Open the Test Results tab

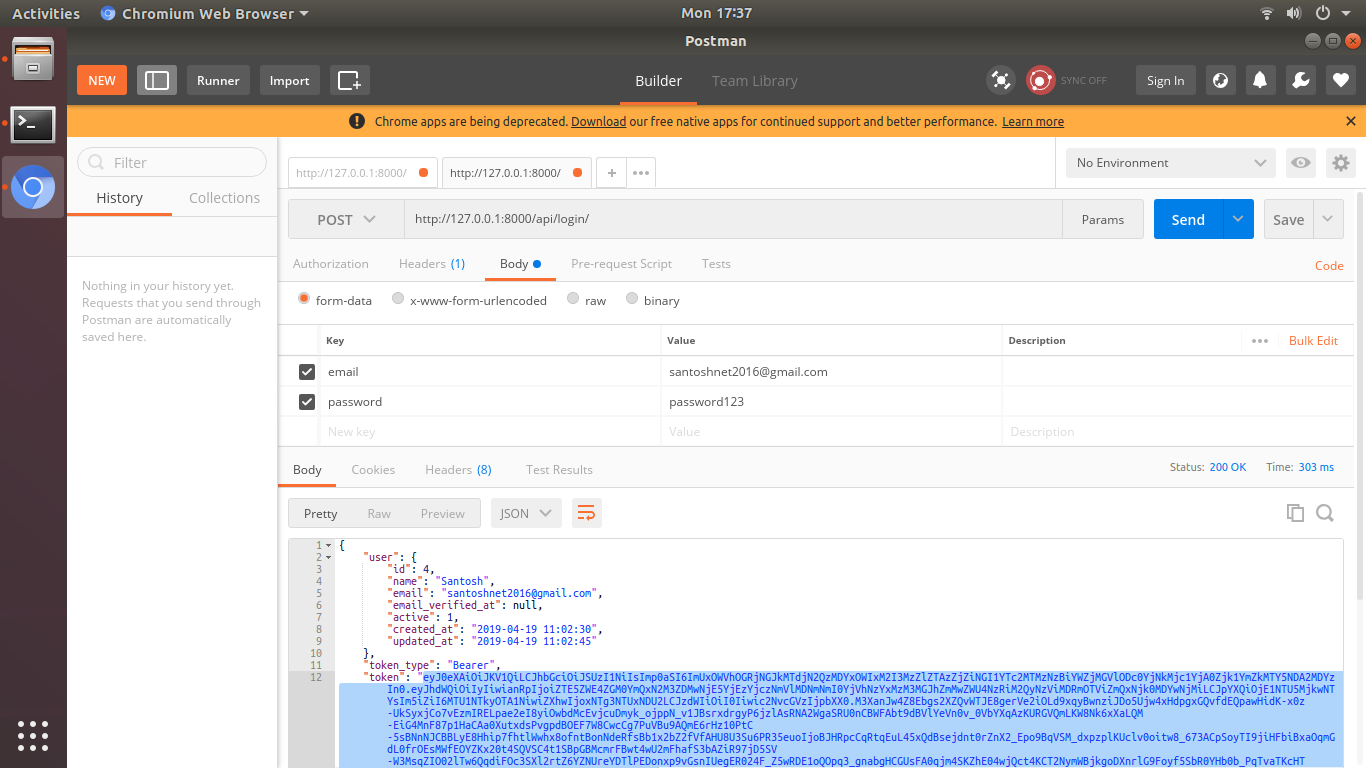pyautogui.click(x=559, y=470)
